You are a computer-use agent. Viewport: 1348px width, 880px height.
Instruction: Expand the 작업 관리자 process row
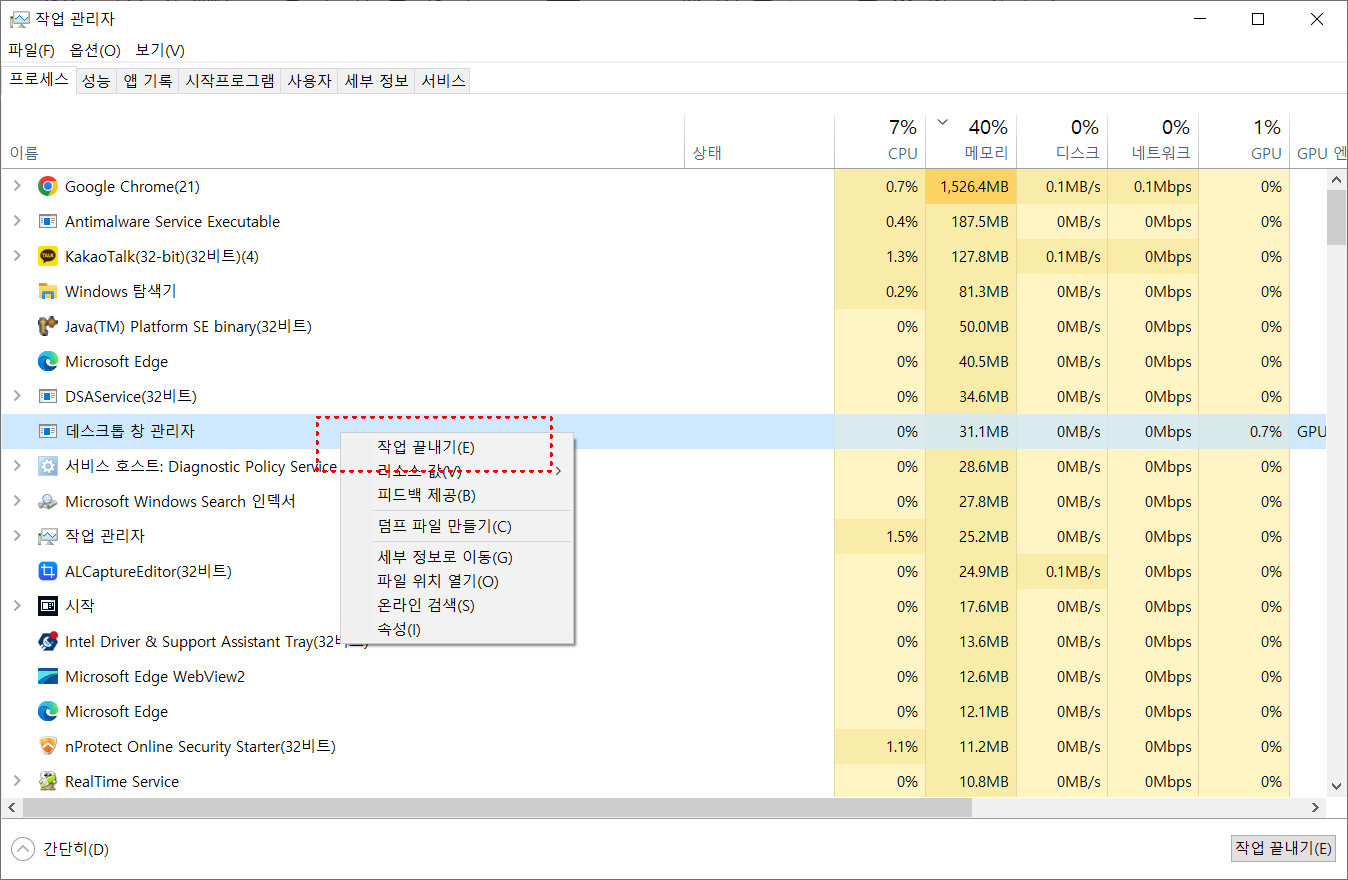pos(17,536)
